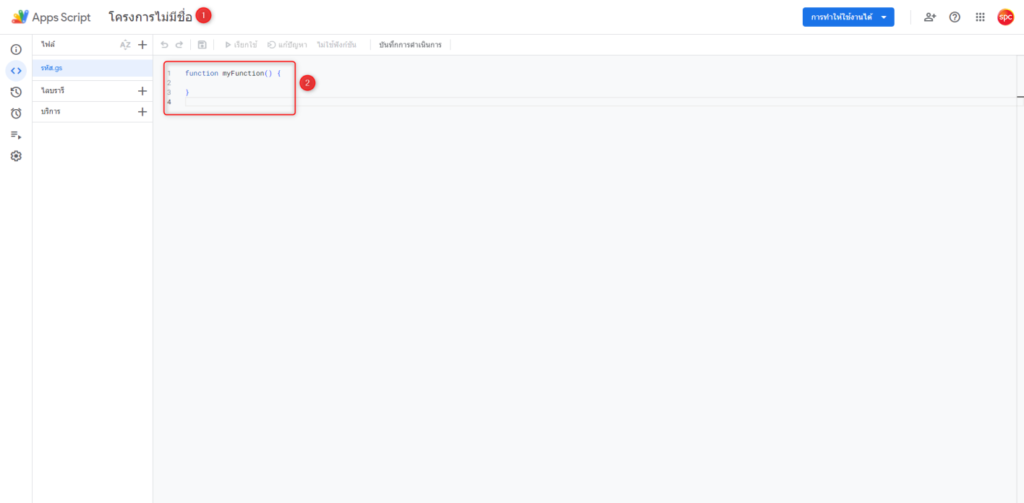Open the Executions list icon
The height and width of the screenshot is (503, 1024).
[16, 135]
